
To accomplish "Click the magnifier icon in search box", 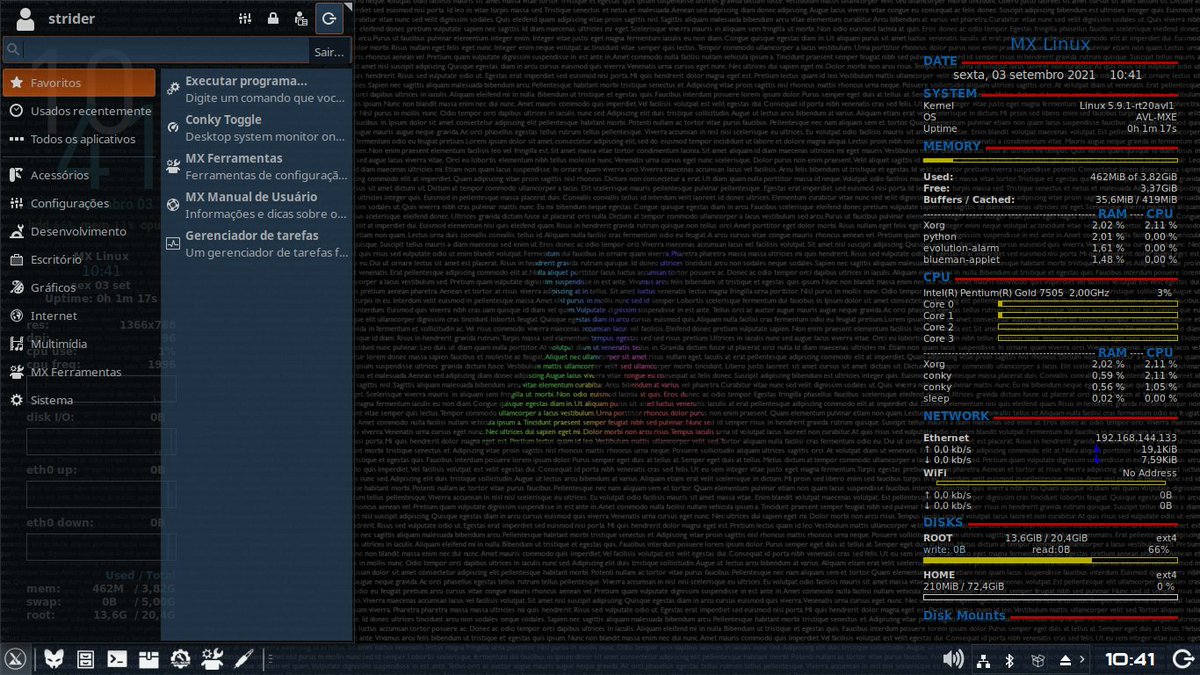I will coord(12,51).
